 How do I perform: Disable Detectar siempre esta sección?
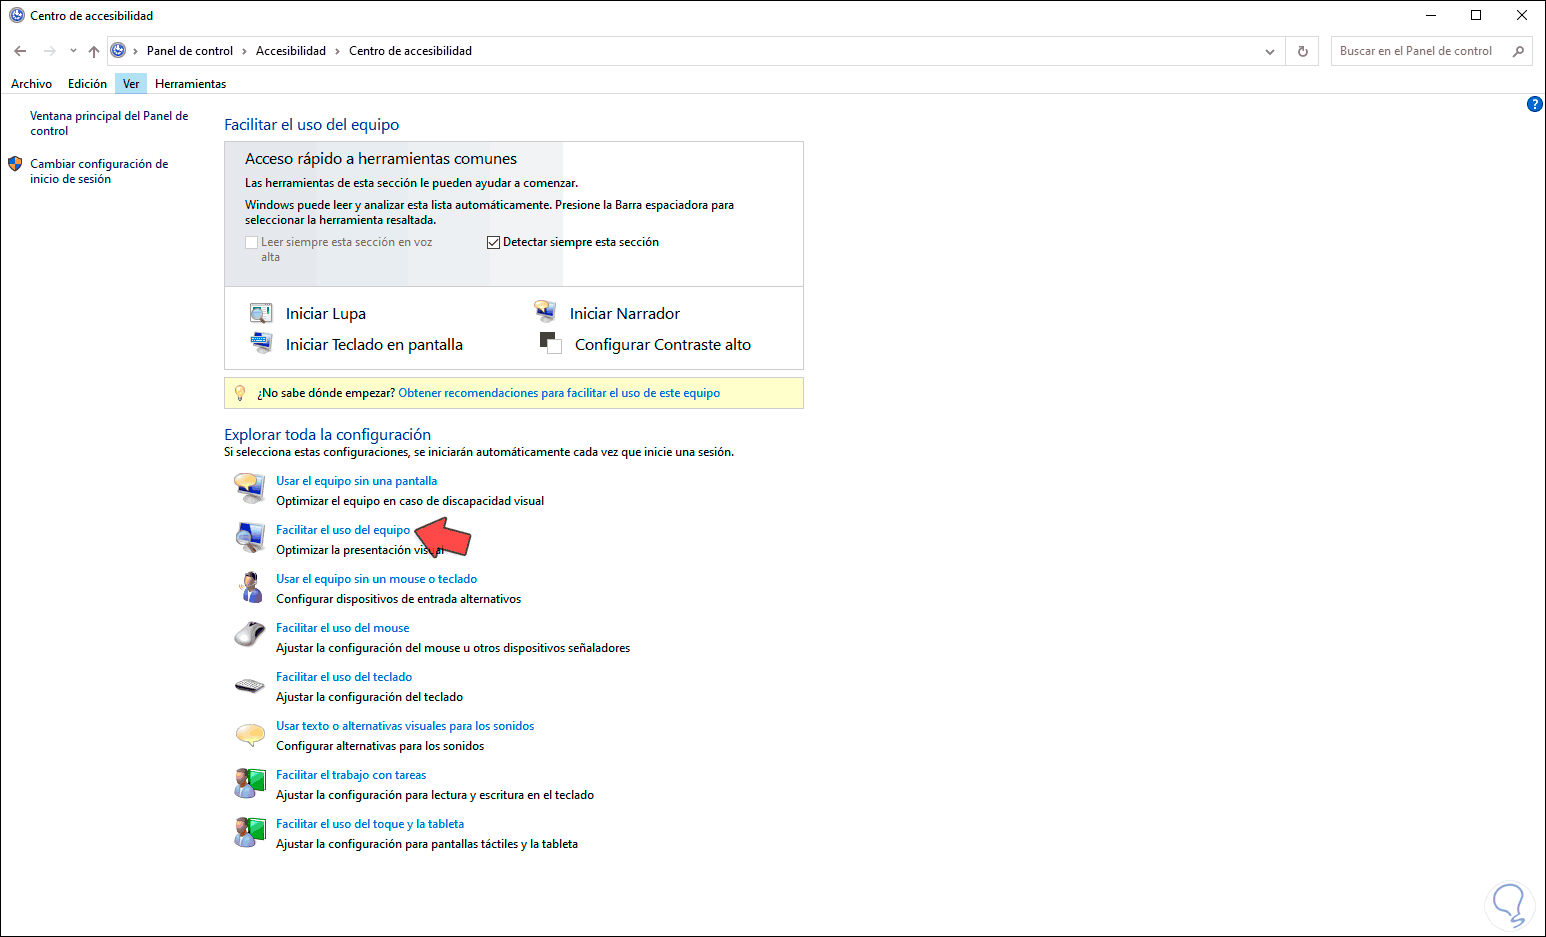coord(493,241)
